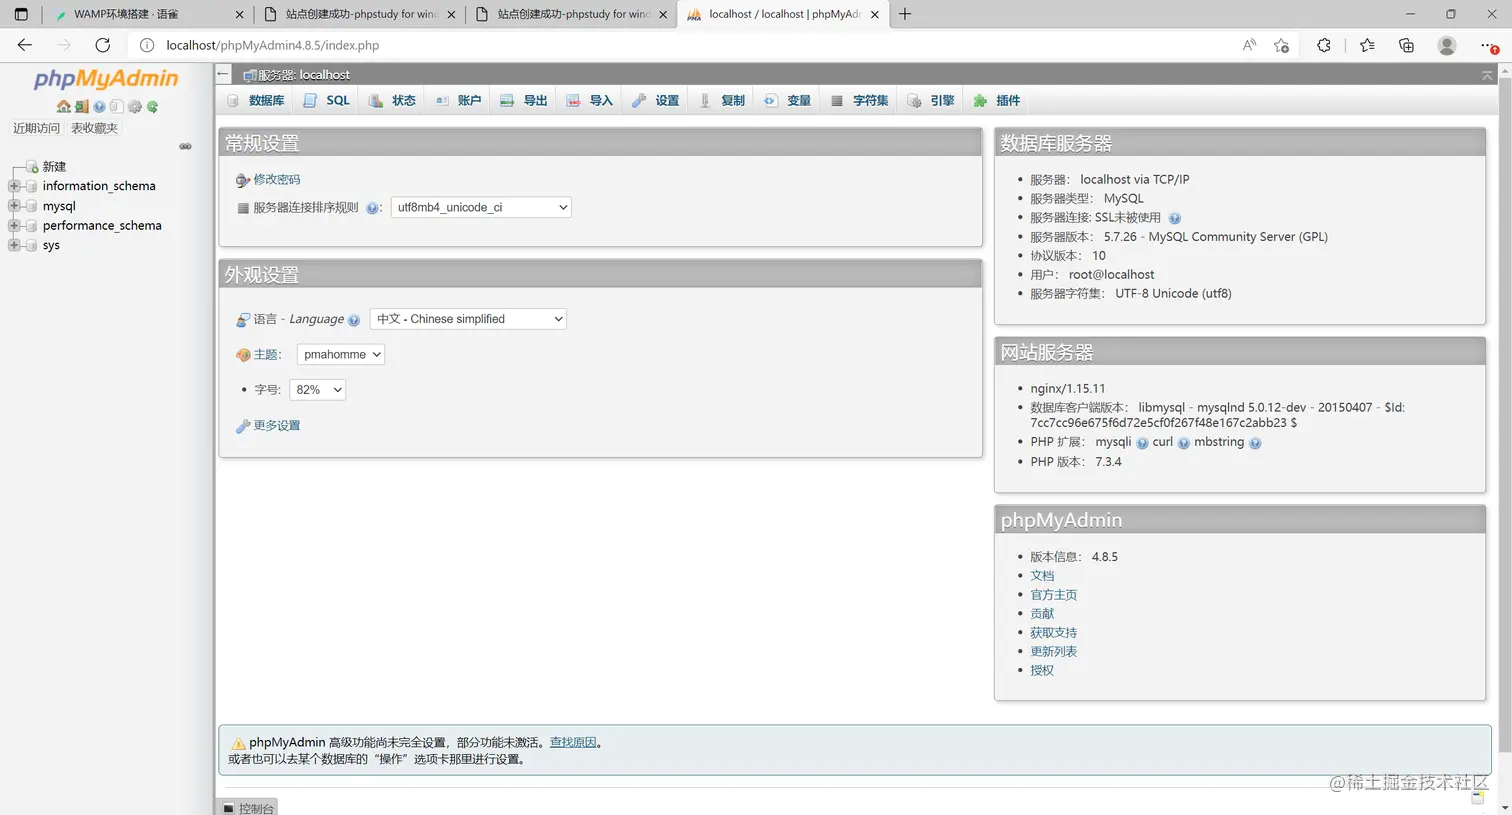Open the 控制台 console bar
The height and width of the screenshot is (815, 1512).
click(x=247, y=808)
